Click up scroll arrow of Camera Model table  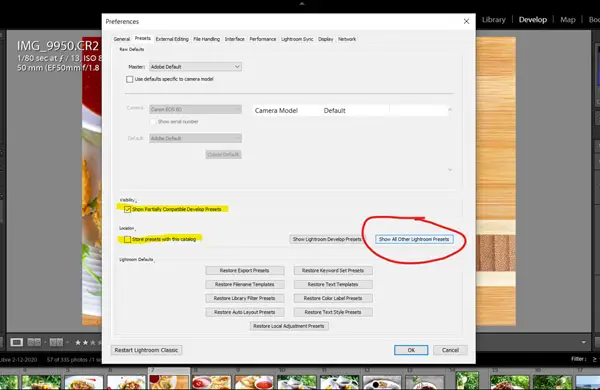(450, 110)
